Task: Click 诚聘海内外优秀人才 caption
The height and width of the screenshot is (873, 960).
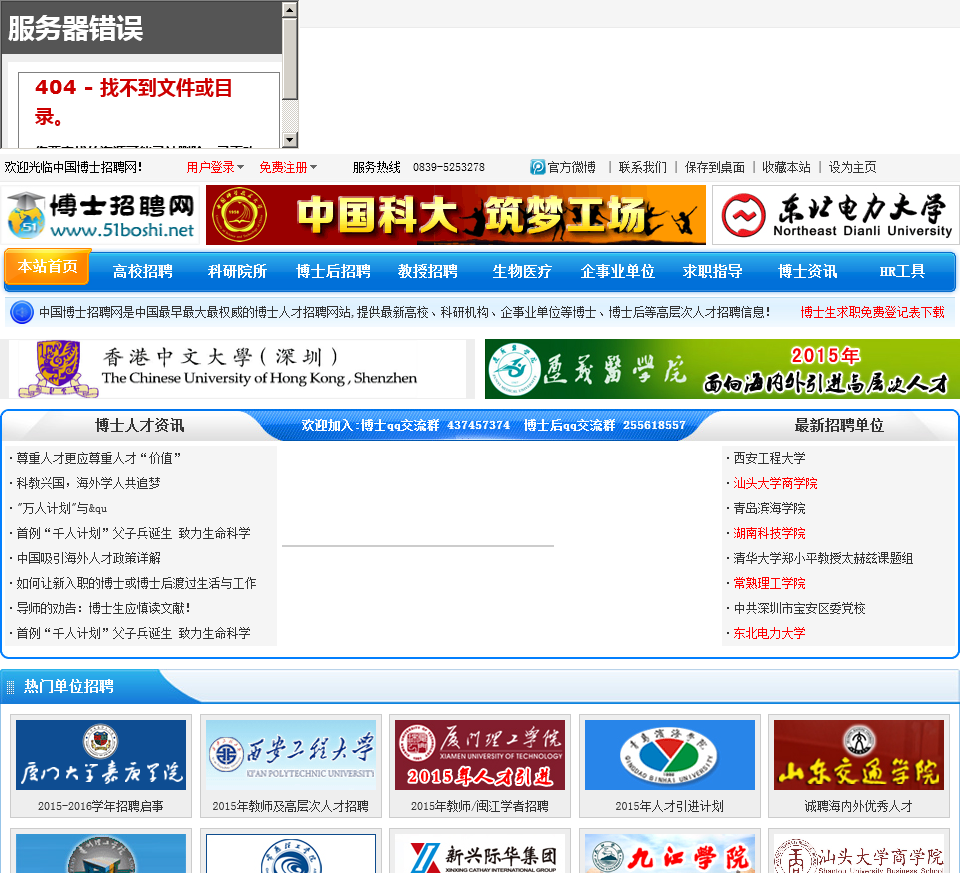Action: coord(859,806)
